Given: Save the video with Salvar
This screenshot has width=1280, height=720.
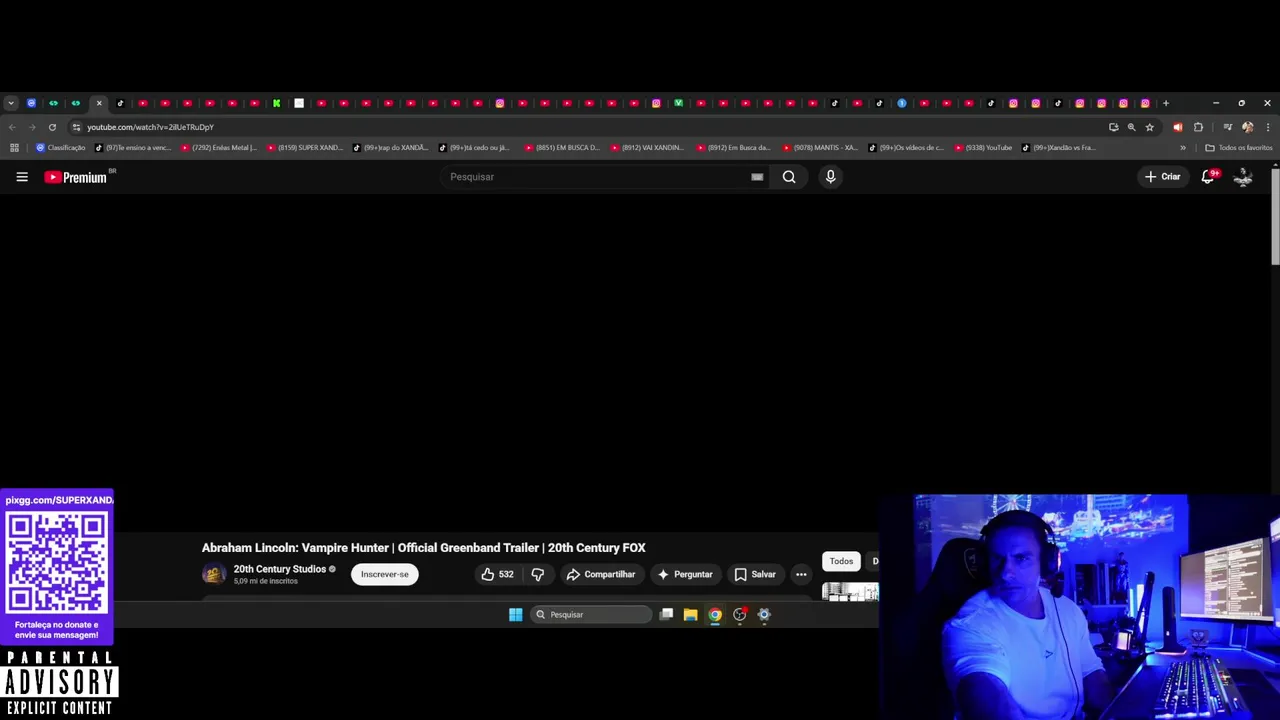Looking at the screenshot, I should (755, 574).
